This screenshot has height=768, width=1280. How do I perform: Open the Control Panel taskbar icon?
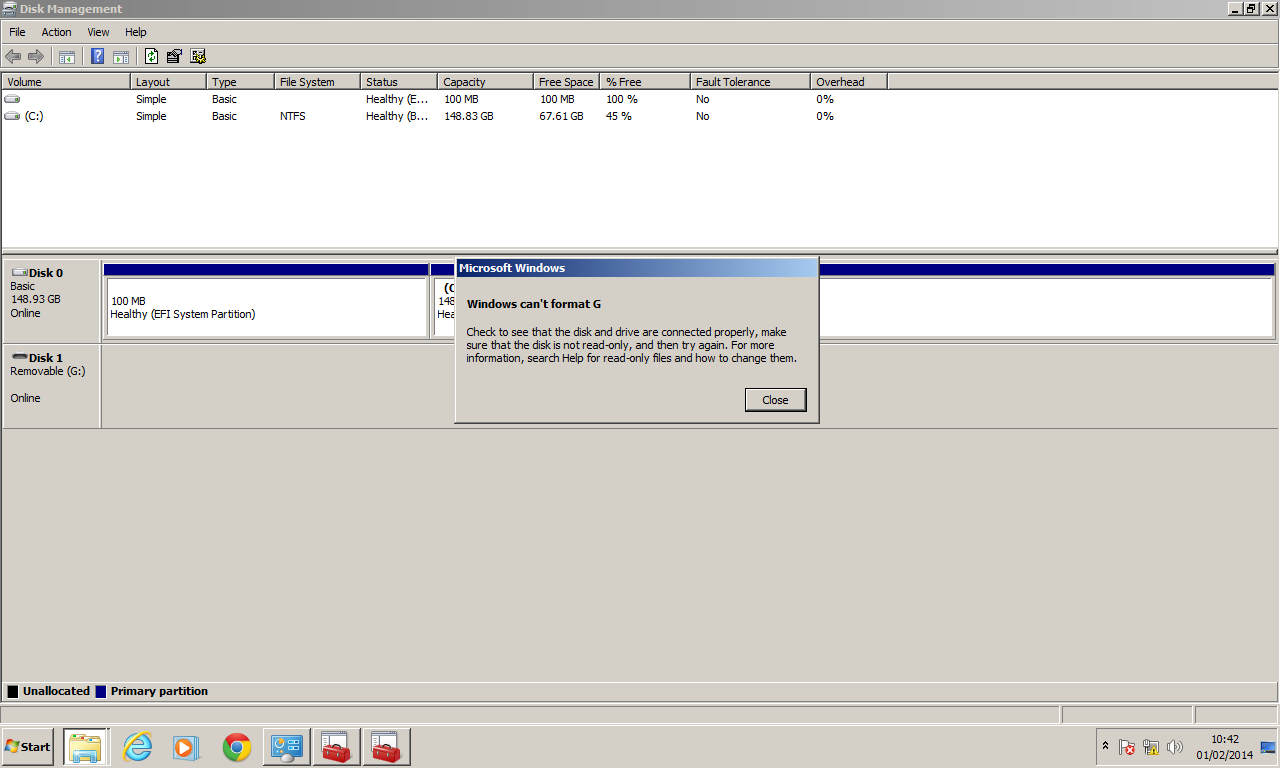click(x=287, y=747)
